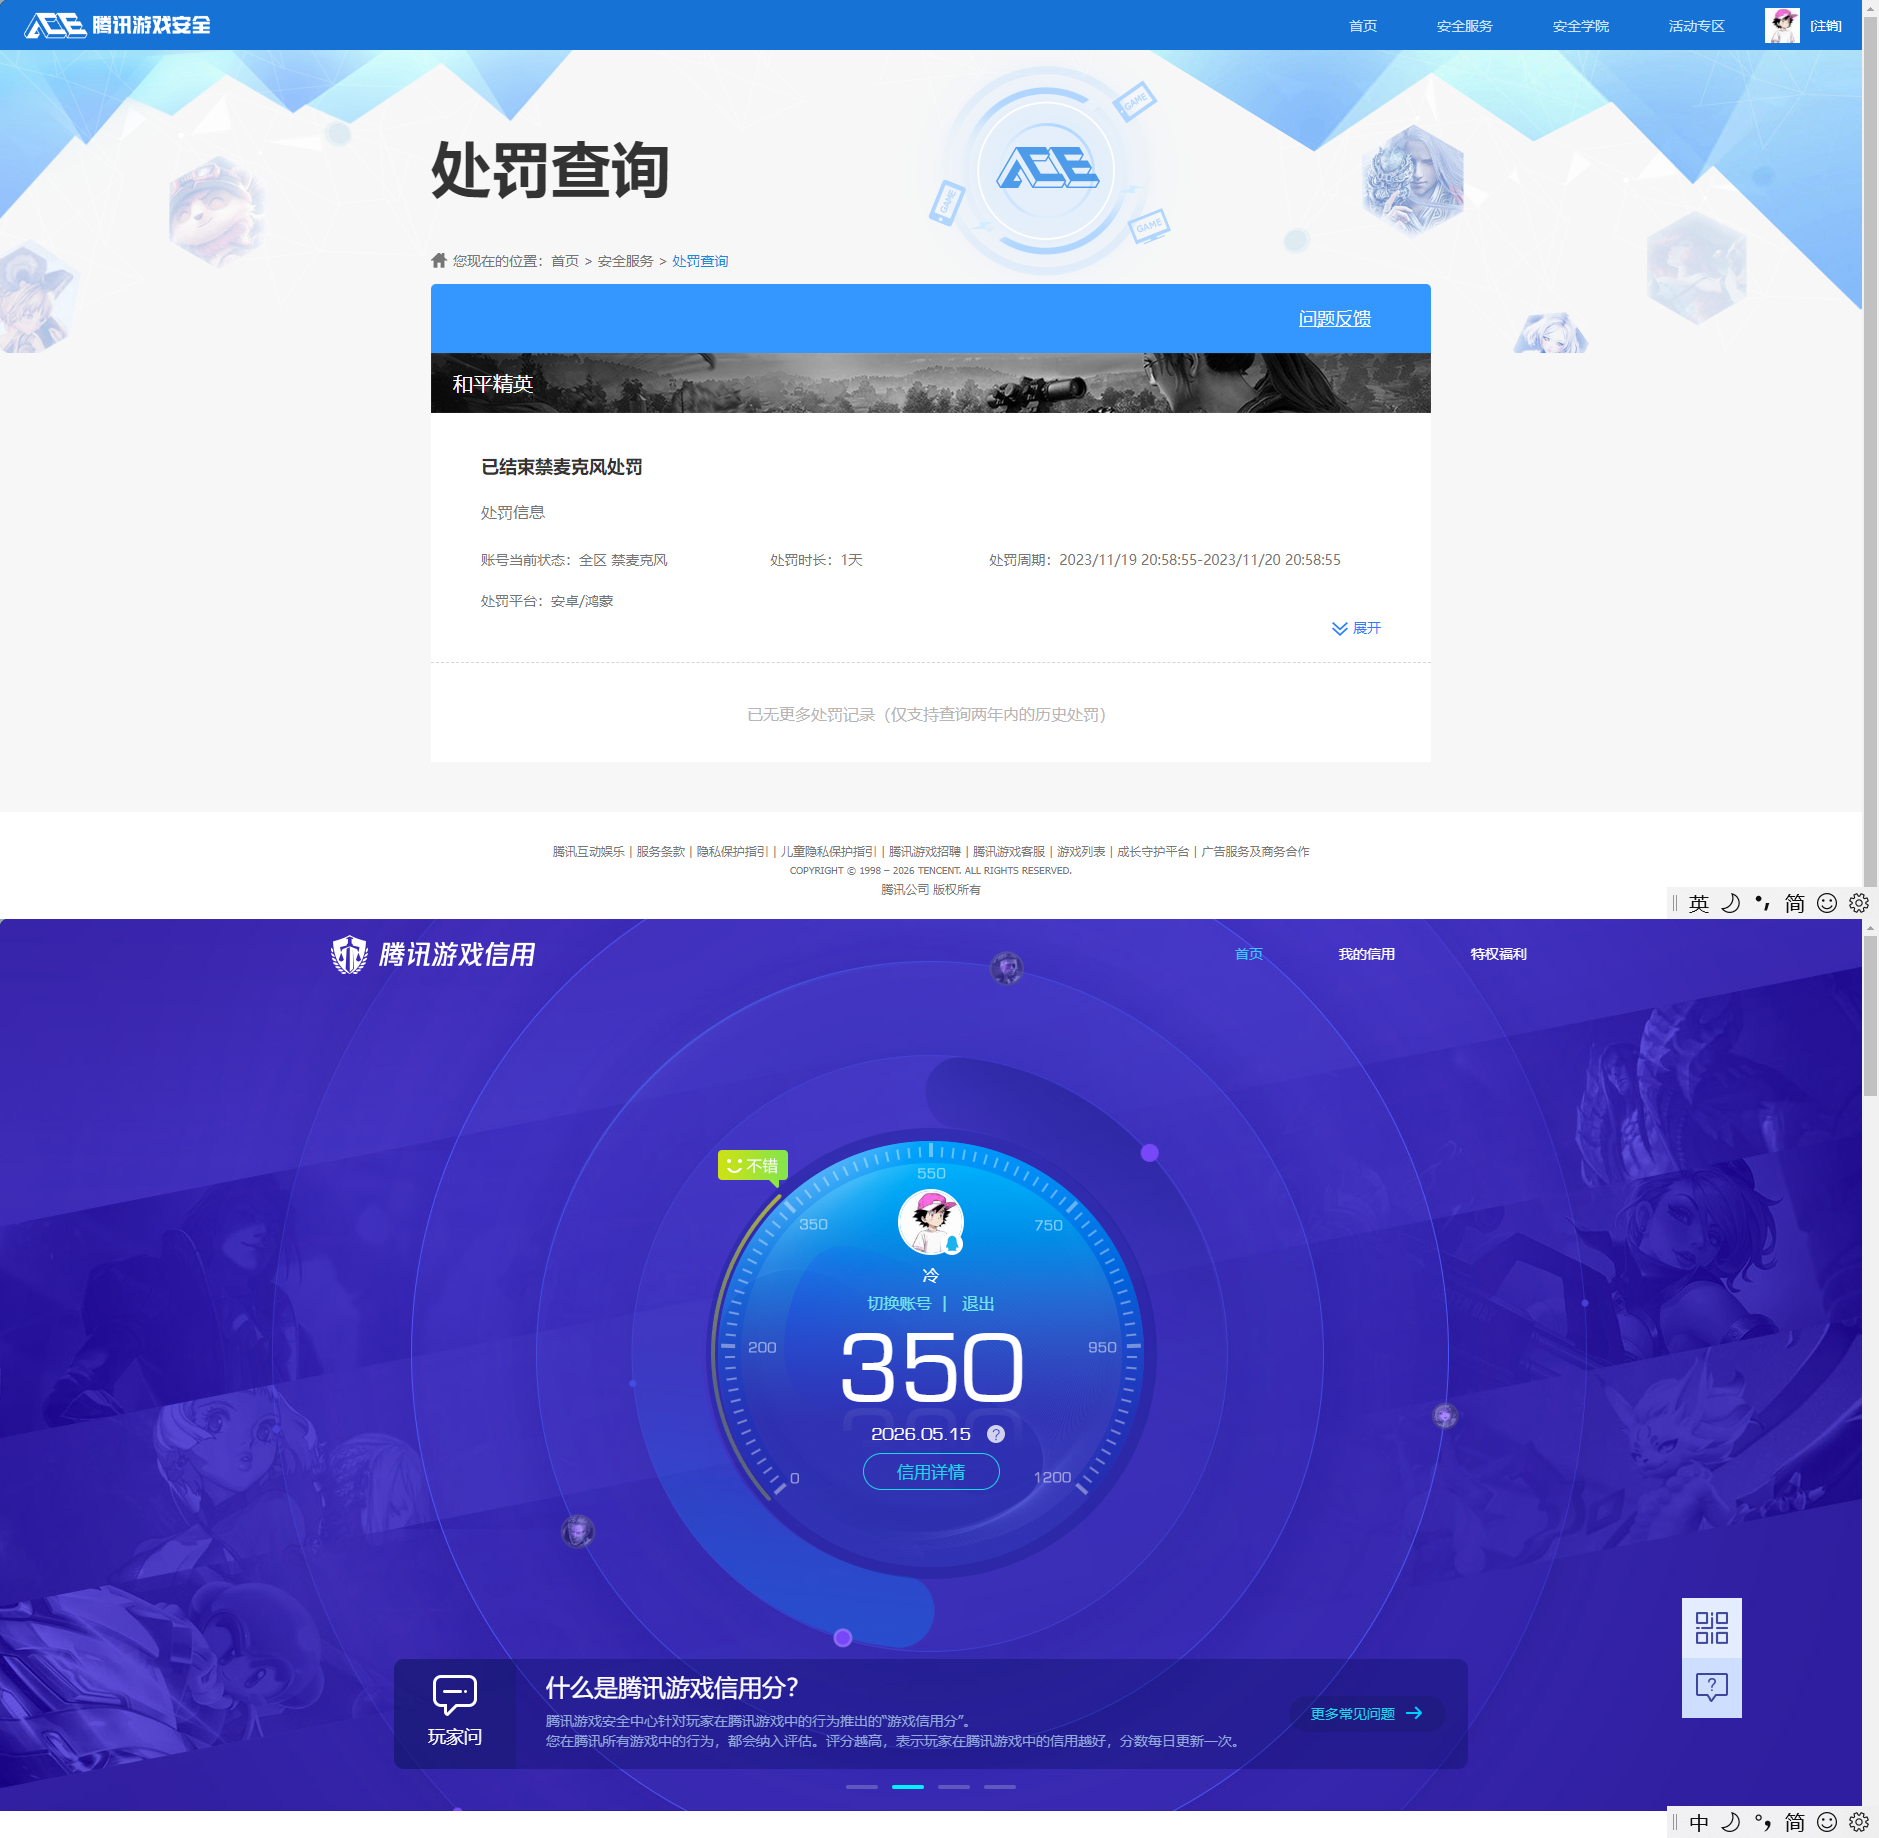Screen dimensions: 1879x1838
Task: Click the question mark beside 2026.05.15
Action: pos(996,1434)
